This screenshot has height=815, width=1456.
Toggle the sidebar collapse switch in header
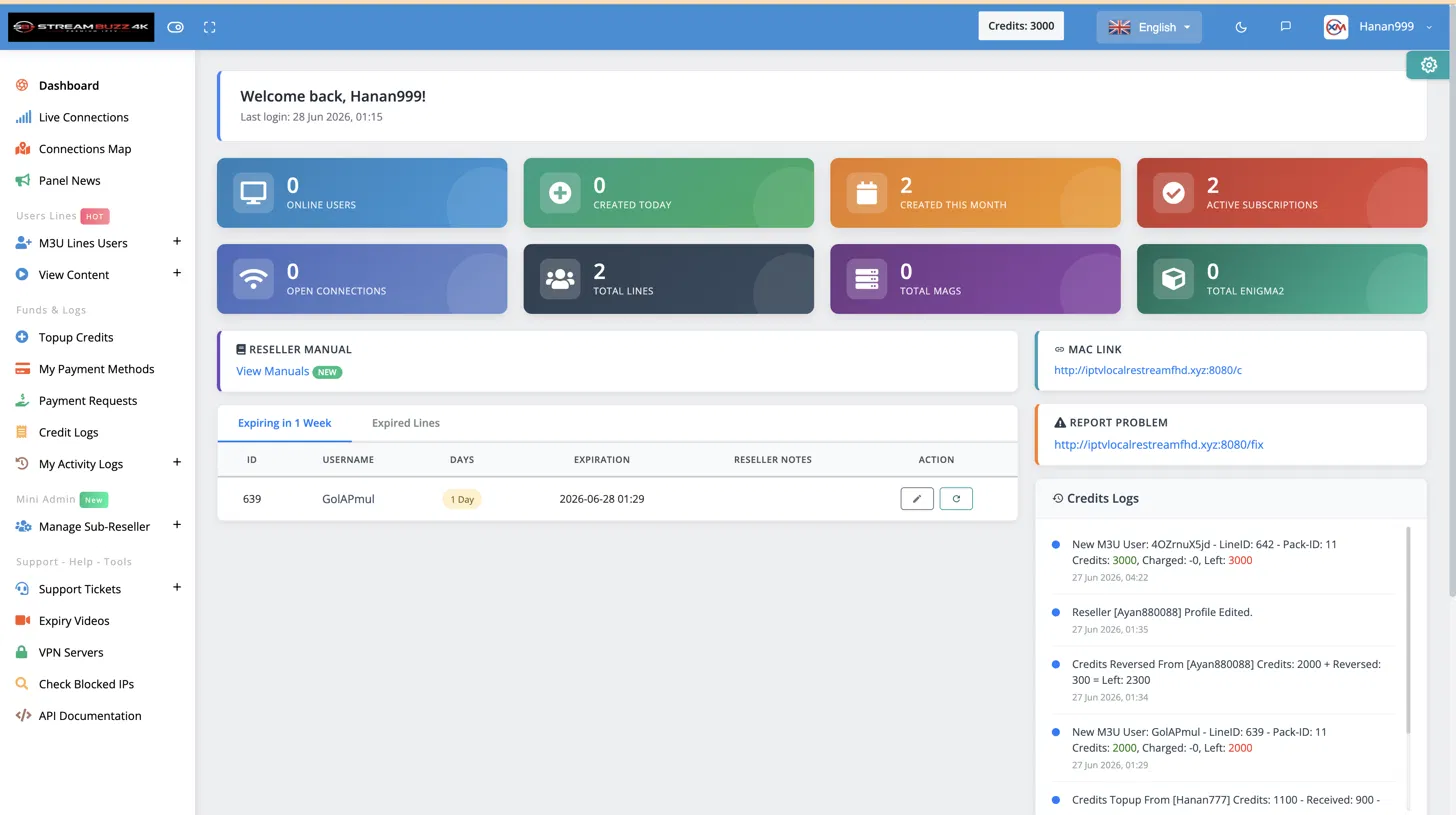(176, 27)
